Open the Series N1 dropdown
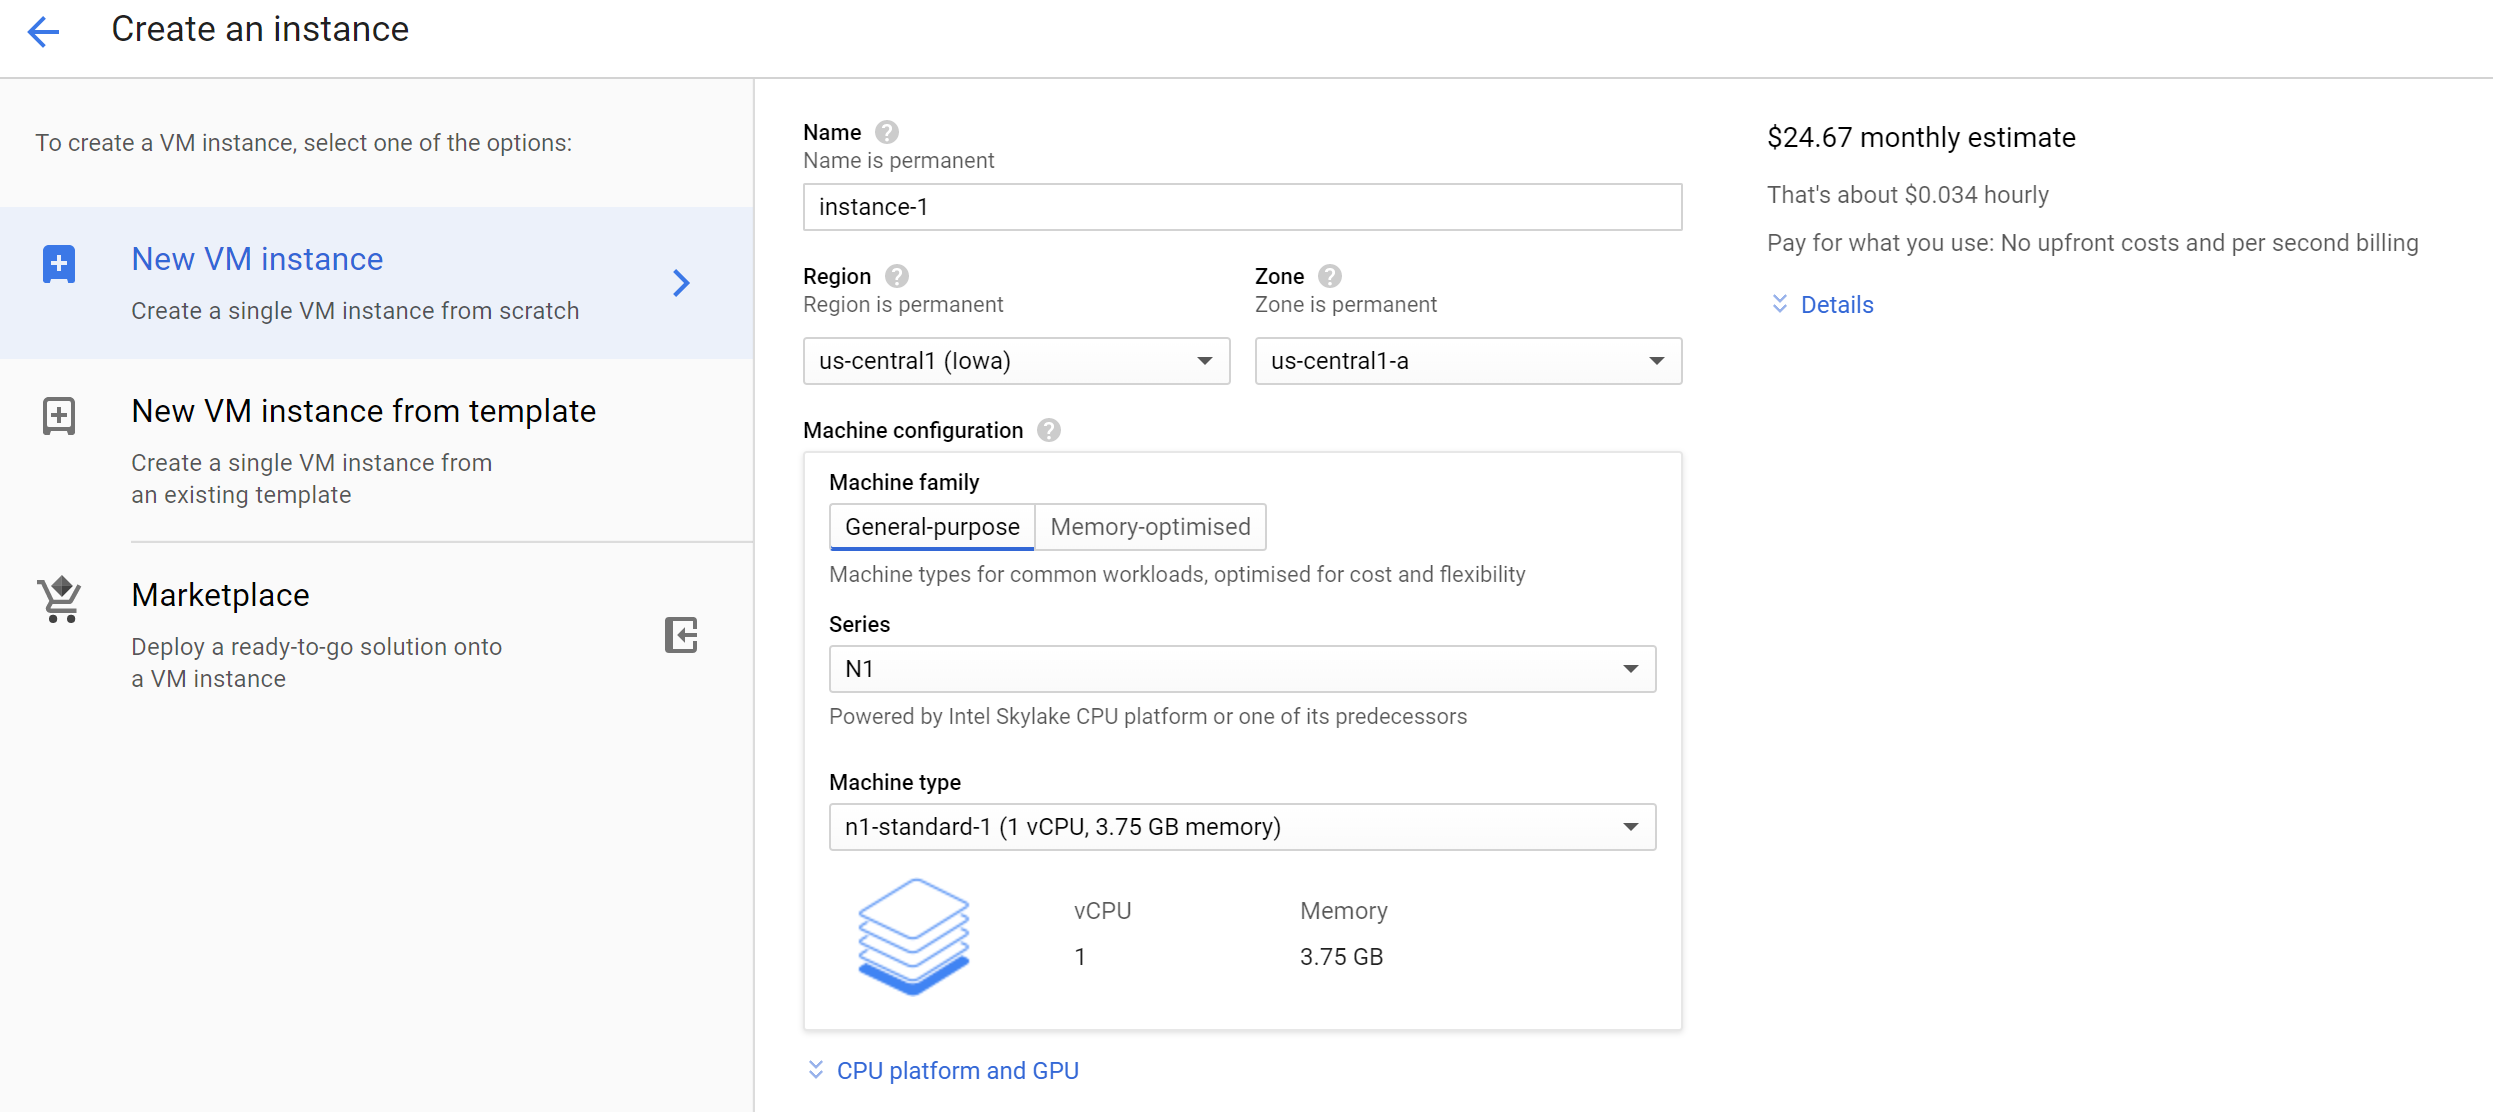Screen dimensions: 2493x1112 pos(1242,669)
